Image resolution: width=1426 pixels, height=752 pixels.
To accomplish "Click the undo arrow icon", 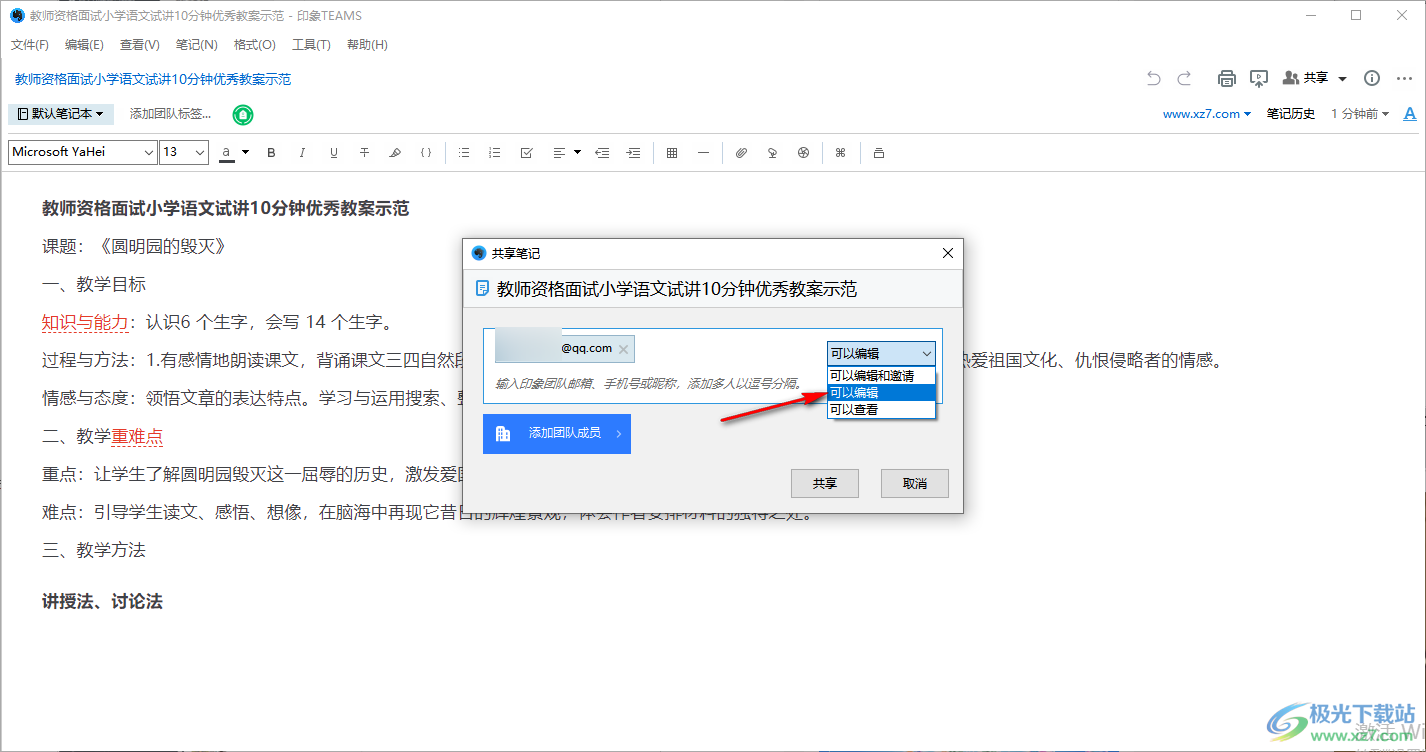I will pos(1154,78).
